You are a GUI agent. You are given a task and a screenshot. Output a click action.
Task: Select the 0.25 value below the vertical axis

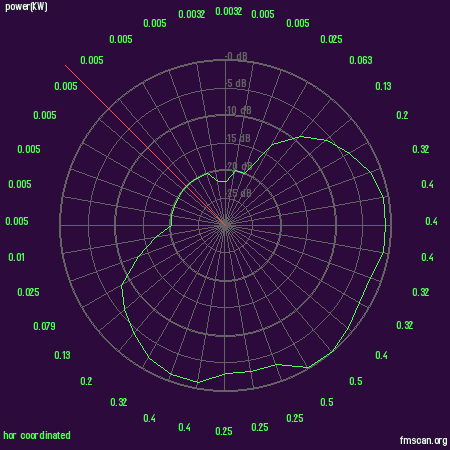pyautogui.click(x=224, y=431)
